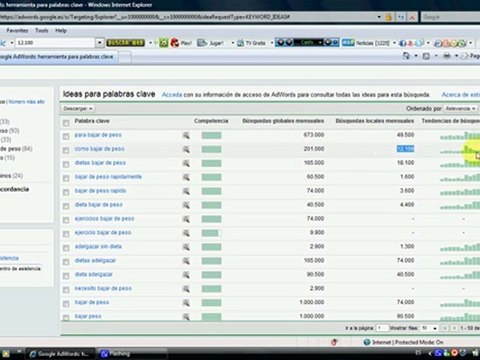Image resolution: width=480 pixels, height=360 pixels.
Task: Open the Tools menu
Action: point(42,30)
